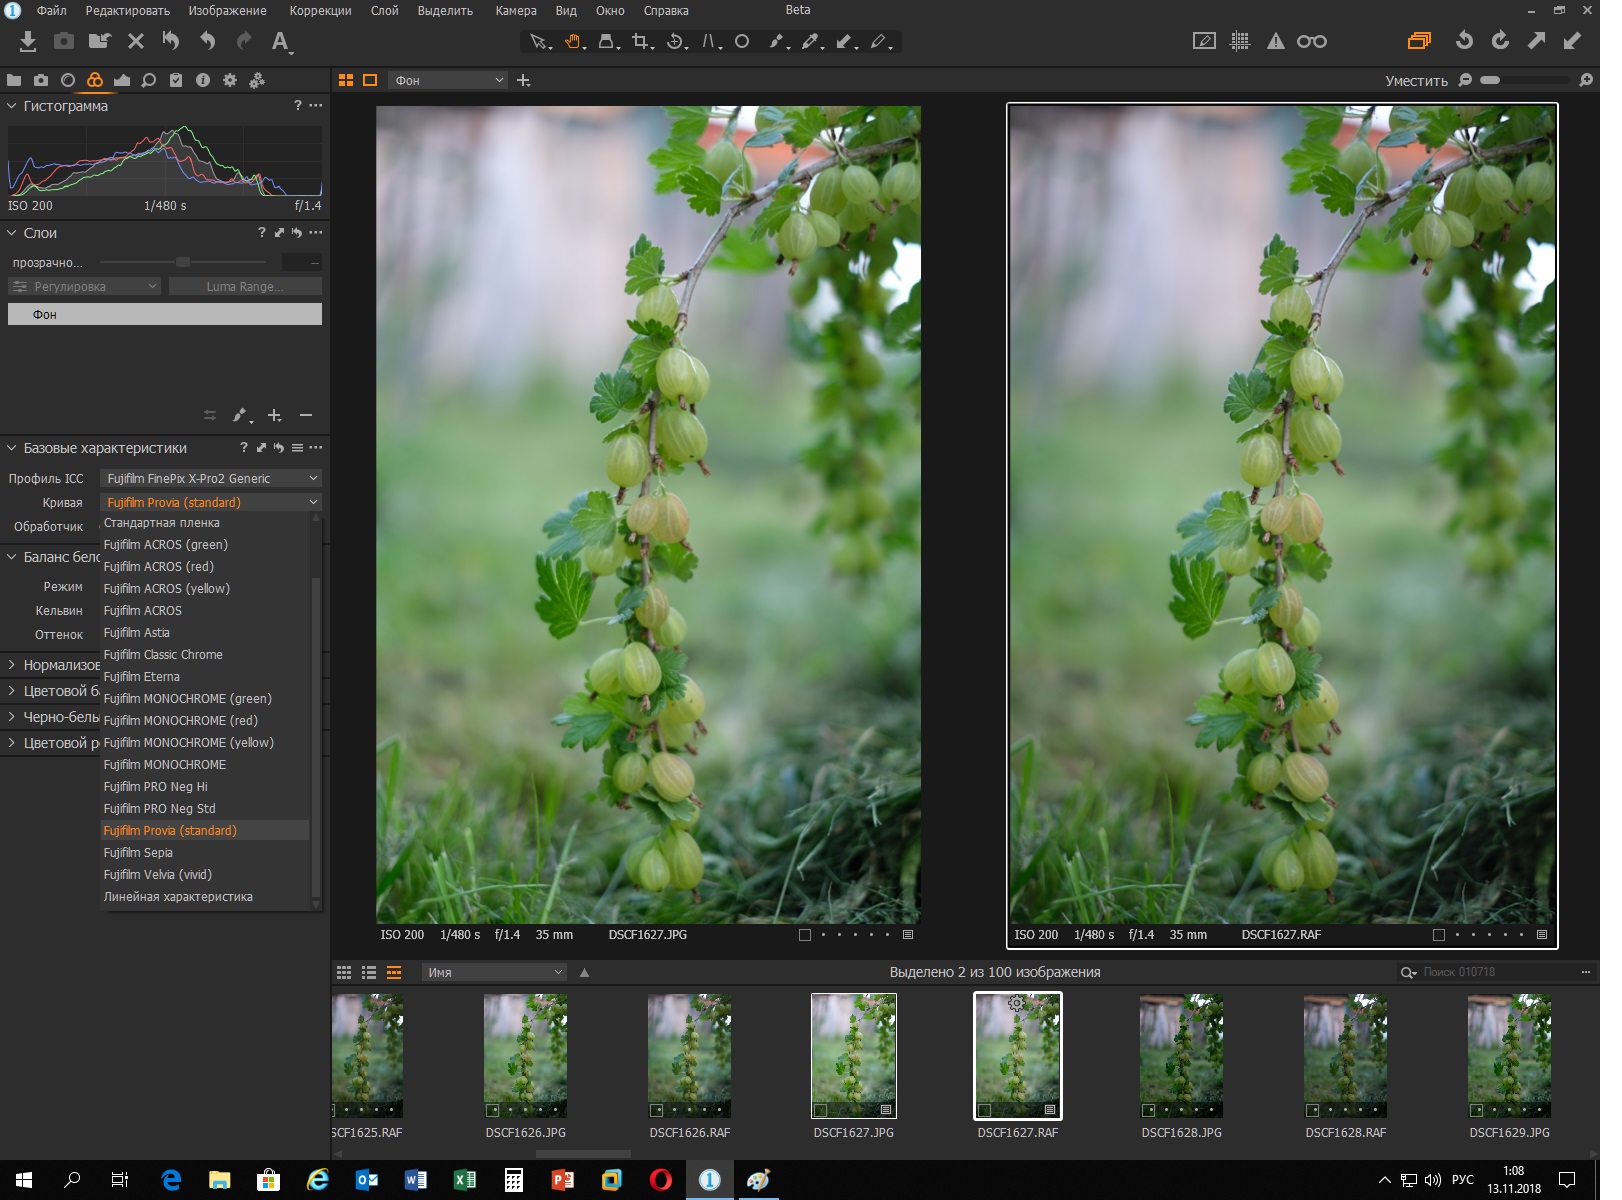Click the camera Capture icon in top toolbar
This screenshot has height=1200, width=1622.
tap(64, 41)
